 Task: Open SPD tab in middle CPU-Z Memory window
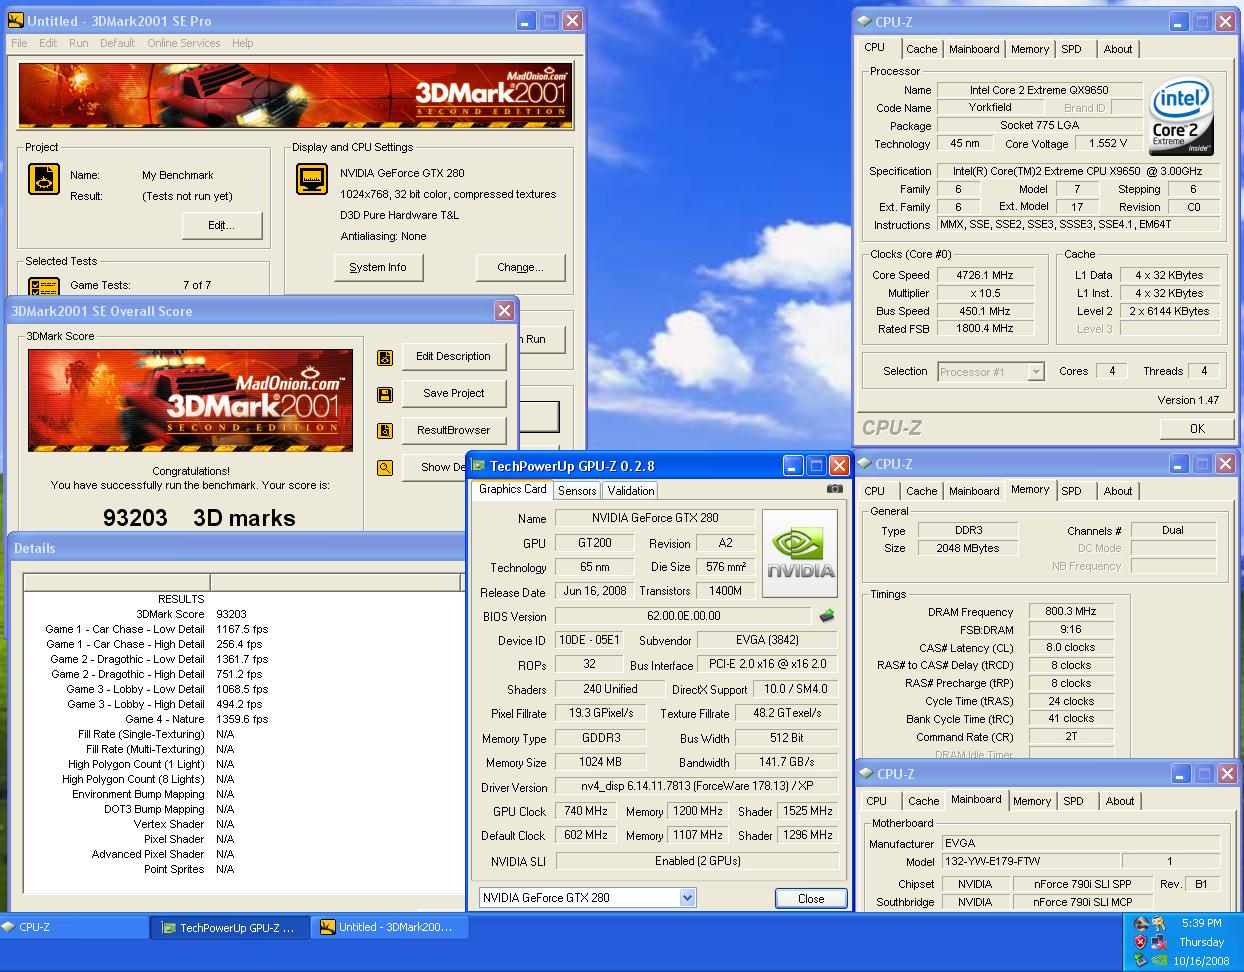1071,491
